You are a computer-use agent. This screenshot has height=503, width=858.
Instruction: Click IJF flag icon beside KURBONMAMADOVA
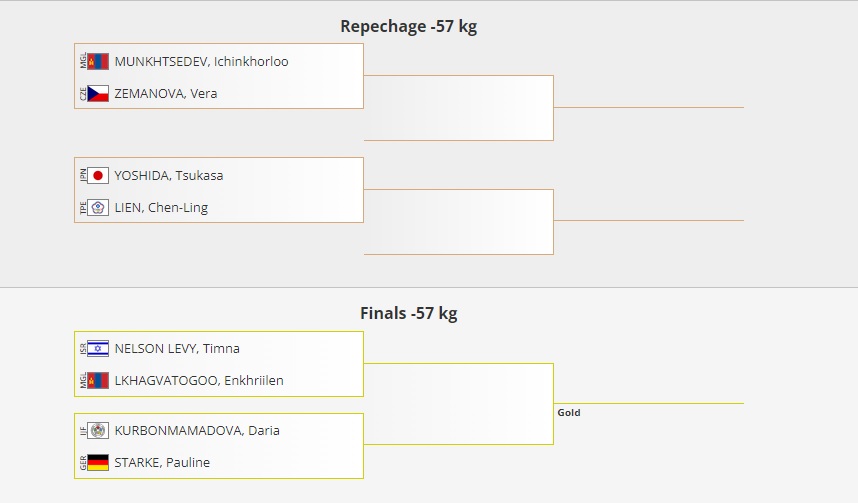coord(98,431)
